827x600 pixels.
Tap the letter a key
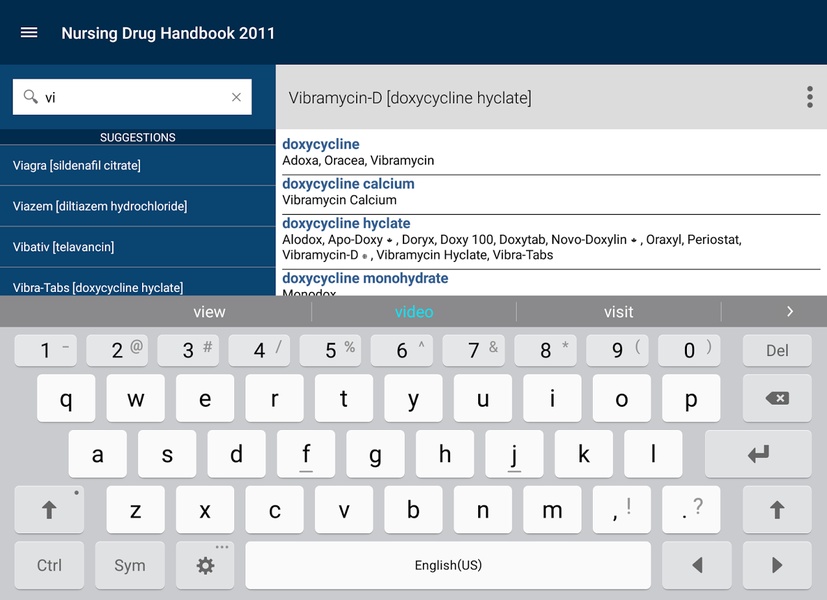point(98,454)
